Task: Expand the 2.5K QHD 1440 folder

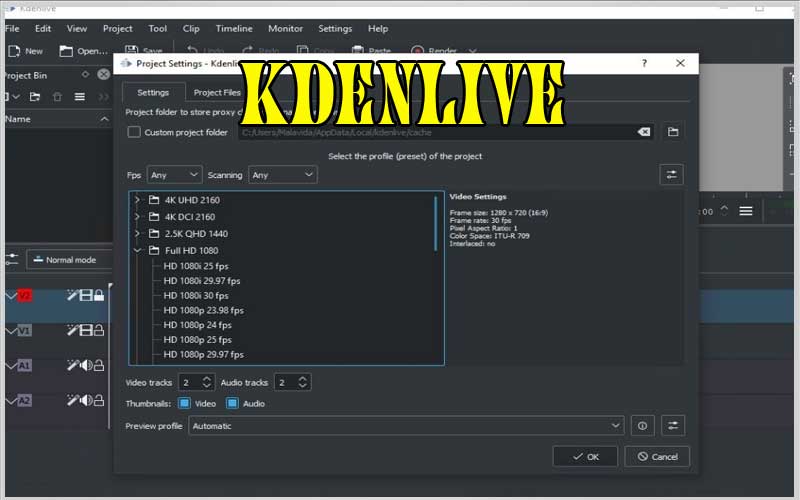Action: [x=137, y=234]
